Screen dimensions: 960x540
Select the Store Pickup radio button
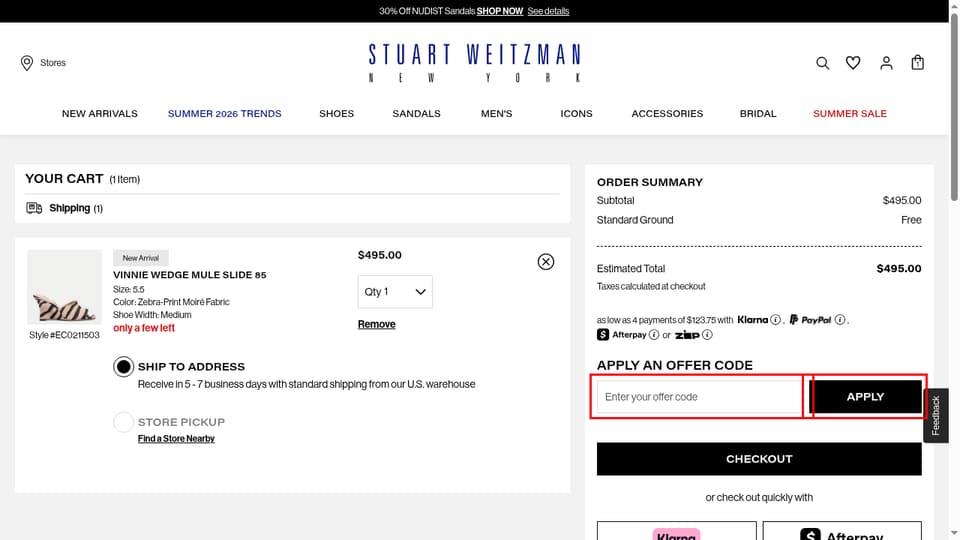123,422
